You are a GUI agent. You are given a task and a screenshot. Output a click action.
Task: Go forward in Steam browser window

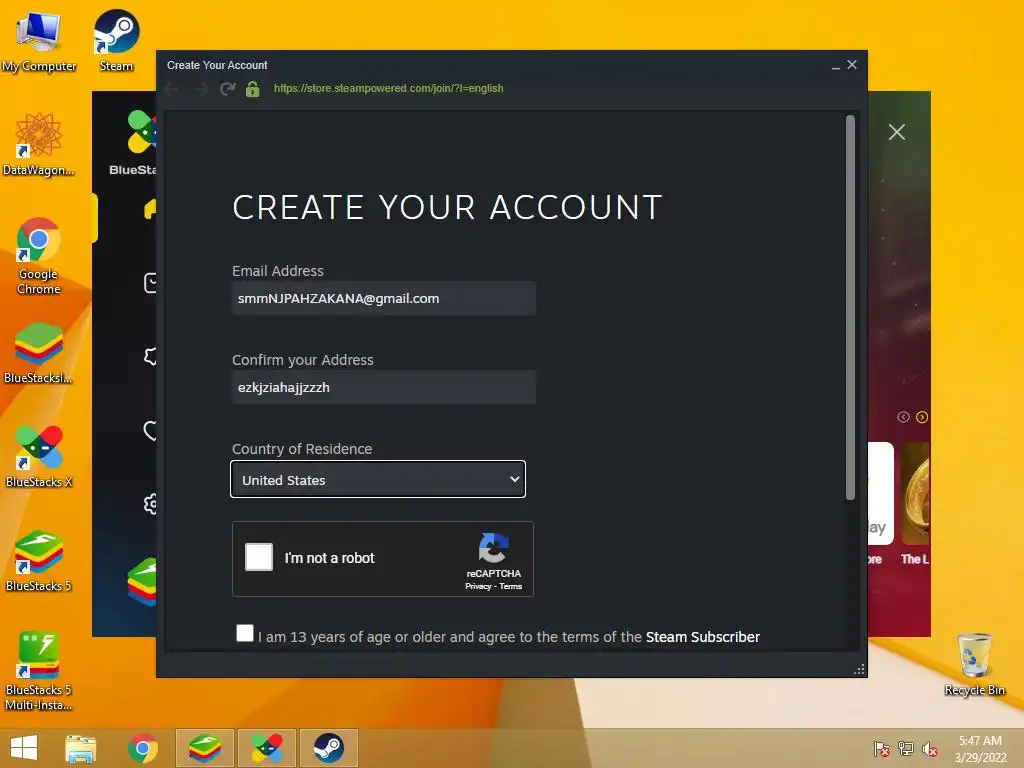pyautogui.click(x=200, y=89)
